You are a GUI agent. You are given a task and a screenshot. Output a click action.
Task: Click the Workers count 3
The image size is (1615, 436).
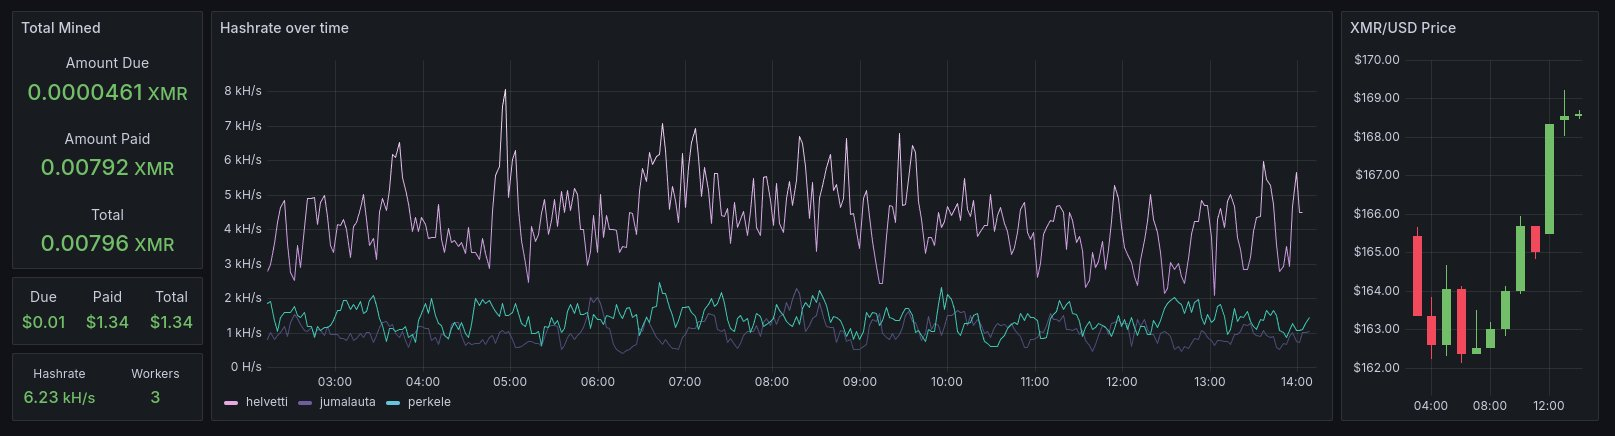[155, 397]
